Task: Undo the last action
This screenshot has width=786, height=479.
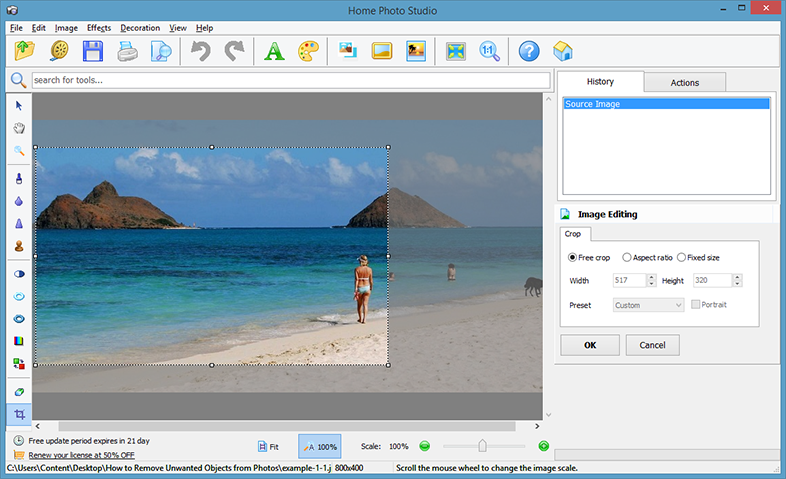Action: (201, 51)
